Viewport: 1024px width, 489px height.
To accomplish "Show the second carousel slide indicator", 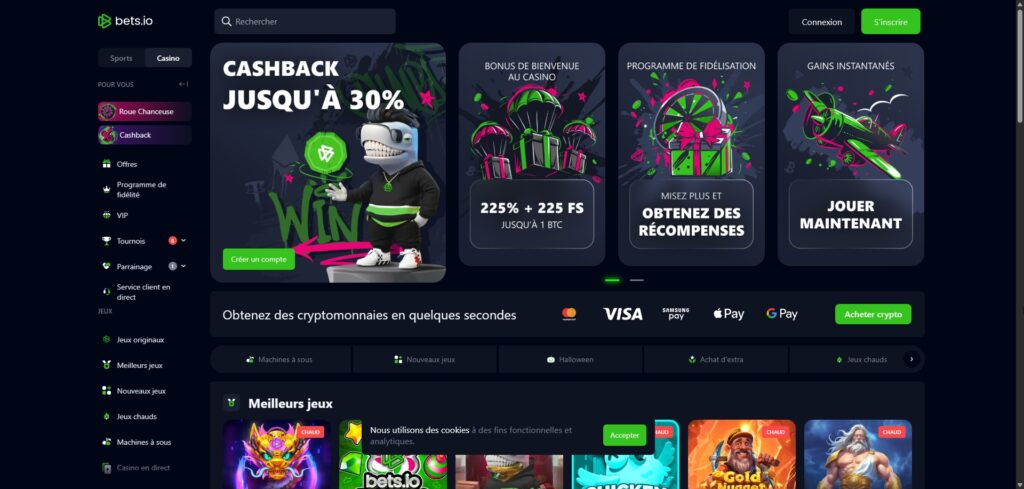I will 637,280.
